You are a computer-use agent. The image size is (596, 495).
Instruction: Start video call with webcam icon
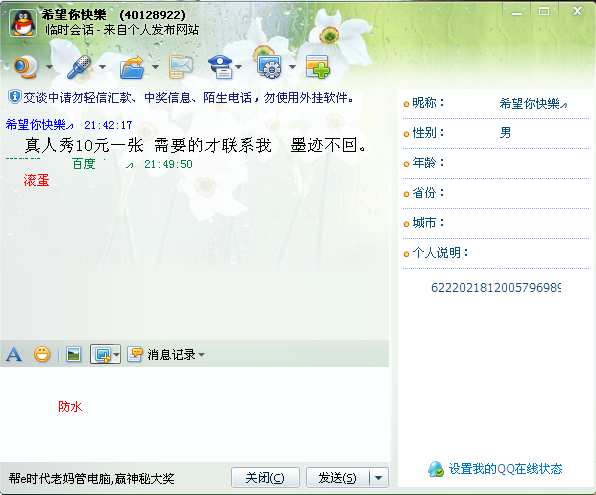tap(26, 67)
